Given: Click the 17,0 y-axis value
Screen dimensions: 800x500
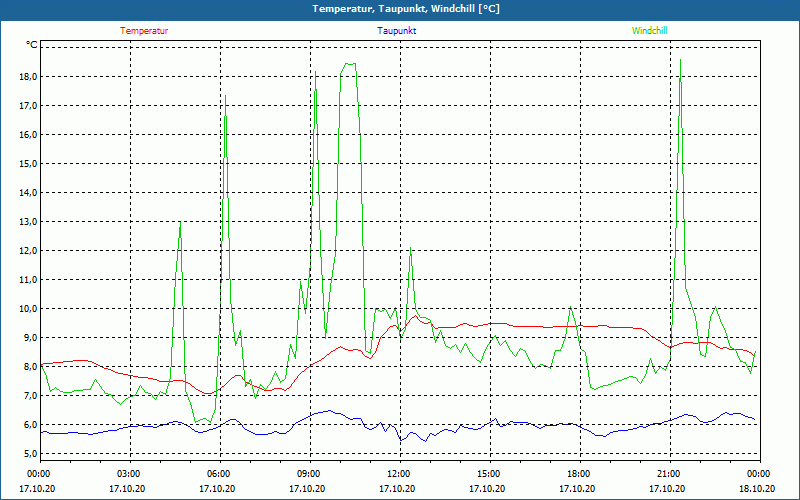Looking at the screenshot, I should 29,106.
